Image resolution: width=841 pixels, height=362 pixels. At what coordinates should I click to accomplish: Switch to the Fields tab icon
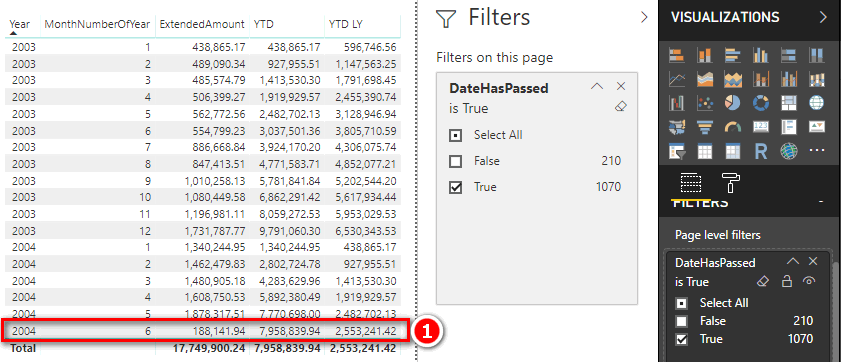coord(690,183)
